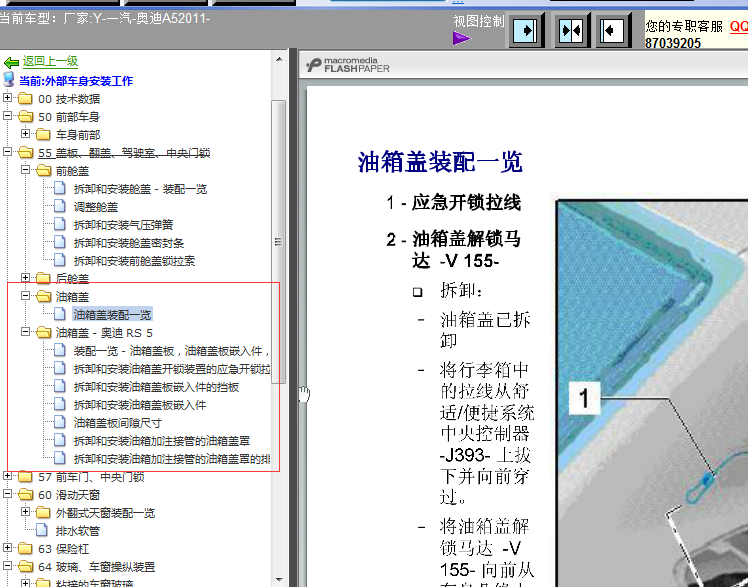Image resolution: width=748 pixels, height=587 pixels.
Task: Collapse the 60 滑动天窗 folder
Action: (7, 494)
